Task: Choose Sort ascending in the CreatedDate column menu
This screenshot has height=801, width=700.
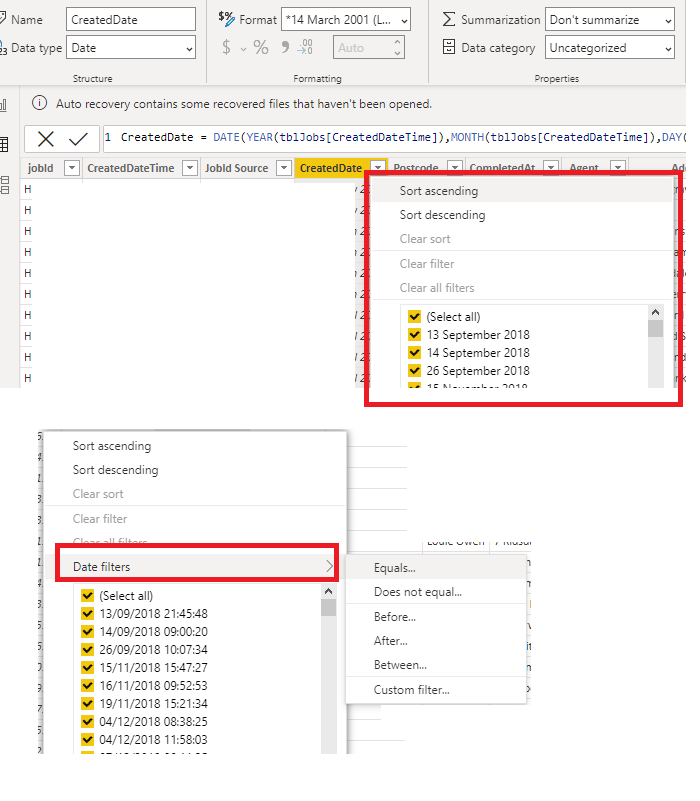Action: click(x=521, y=191)
